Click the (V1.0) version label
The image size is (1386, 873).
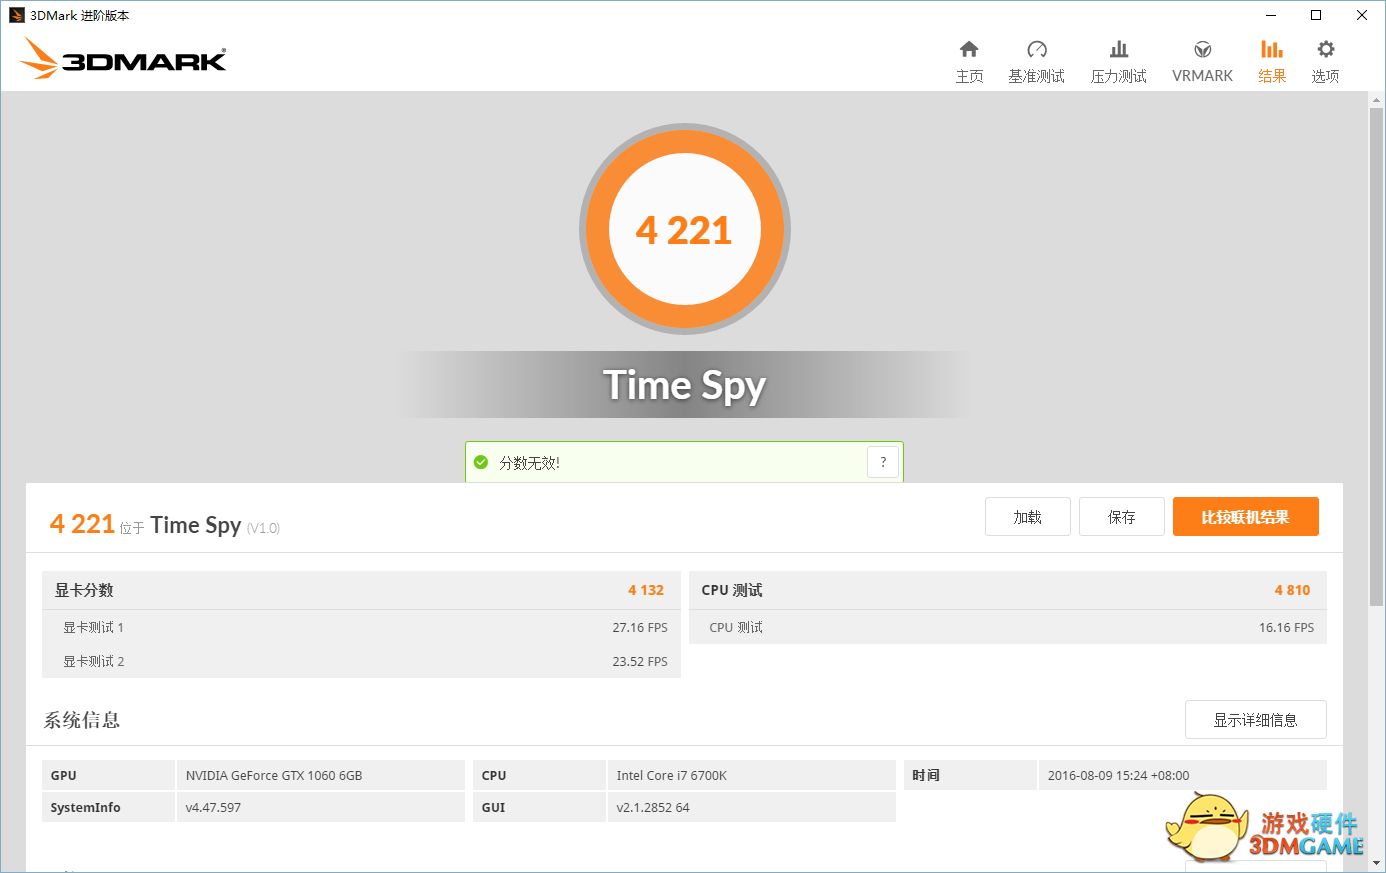click(263, 528)
